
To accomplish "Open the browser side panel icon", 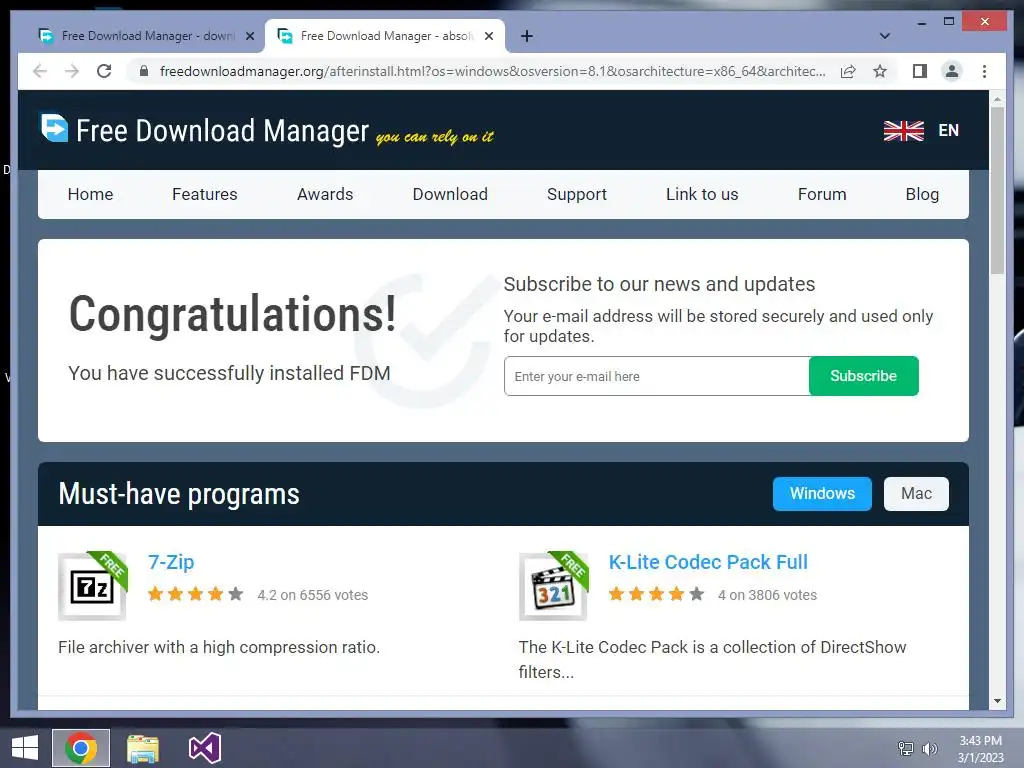I will point(920,71).
